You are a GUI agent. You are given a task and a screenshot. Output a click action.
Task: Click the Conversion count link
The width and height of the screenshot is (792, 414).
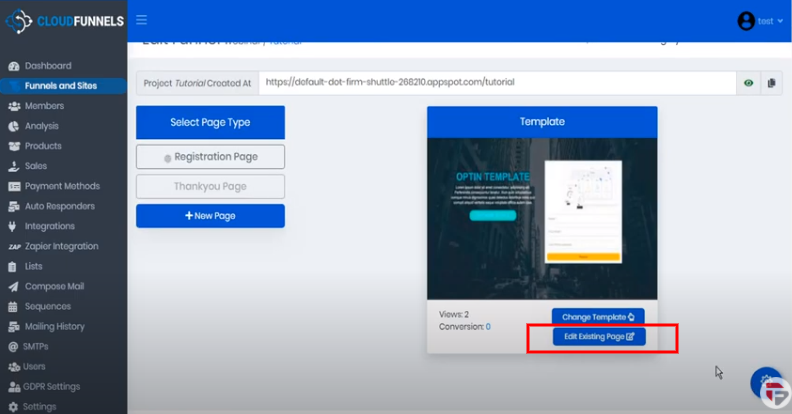[488, 327]
